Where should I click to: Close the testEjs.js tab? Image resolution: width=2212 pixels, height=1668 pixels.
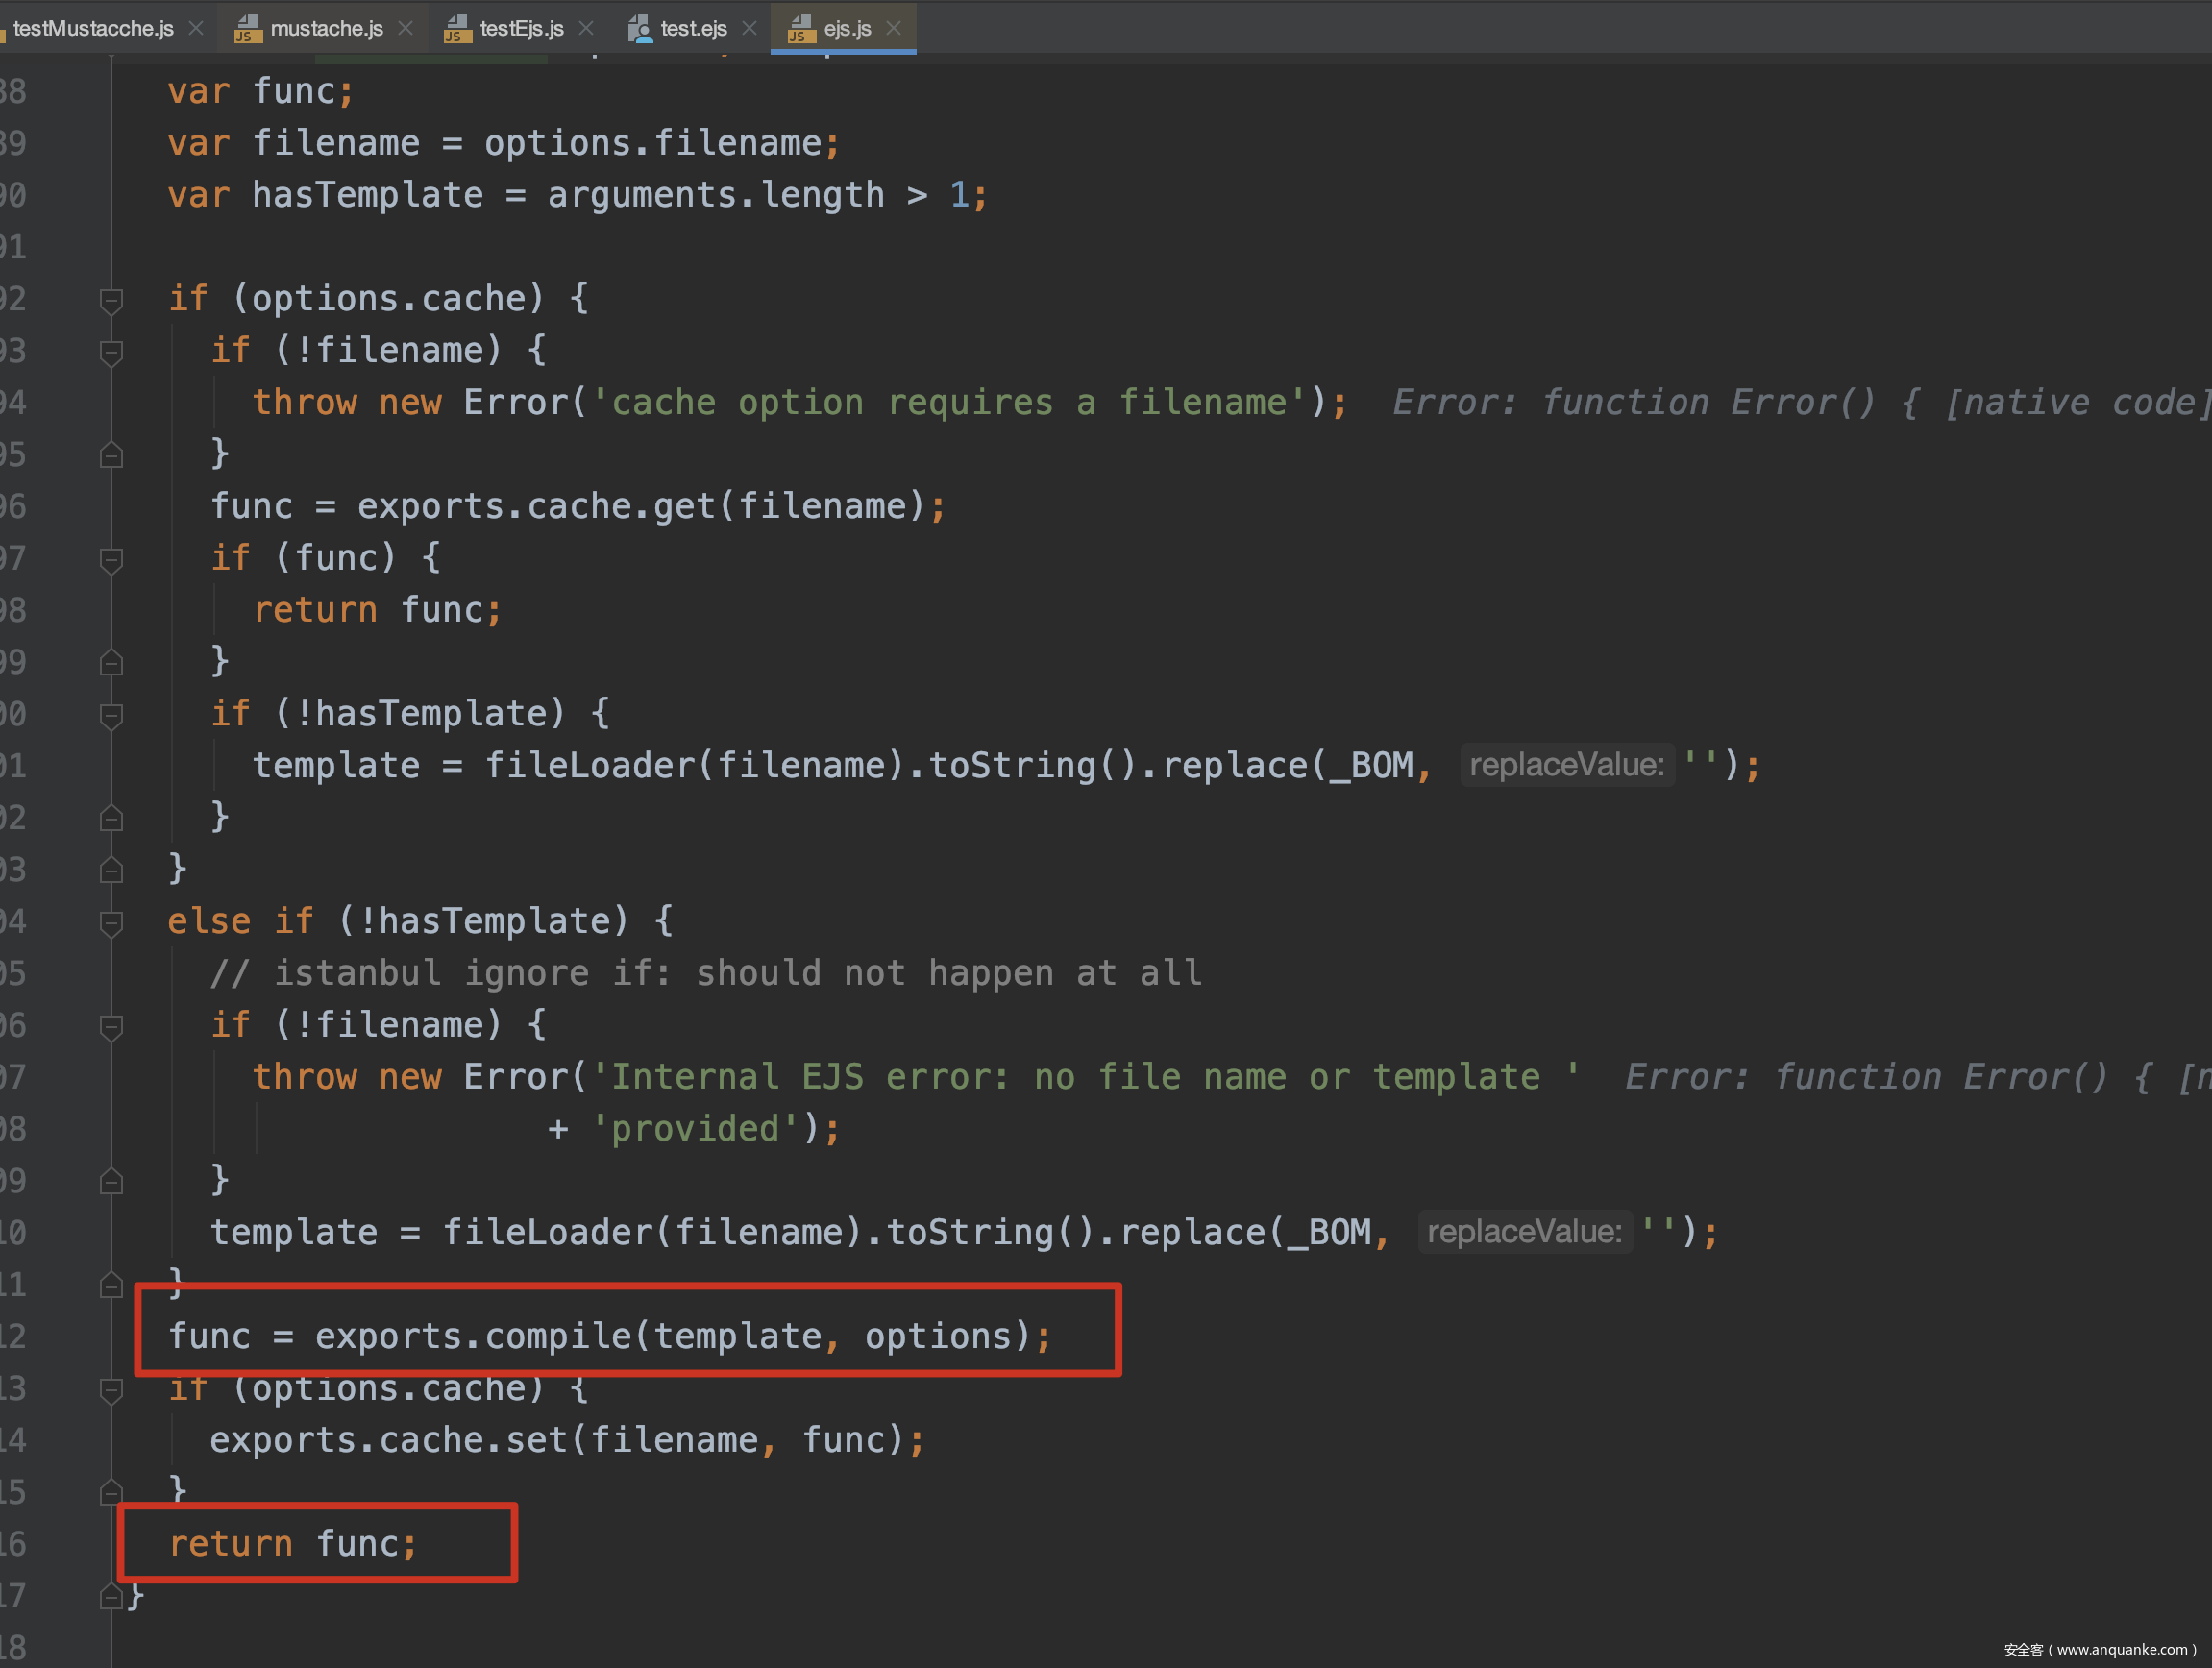click(x=586, y=28)
